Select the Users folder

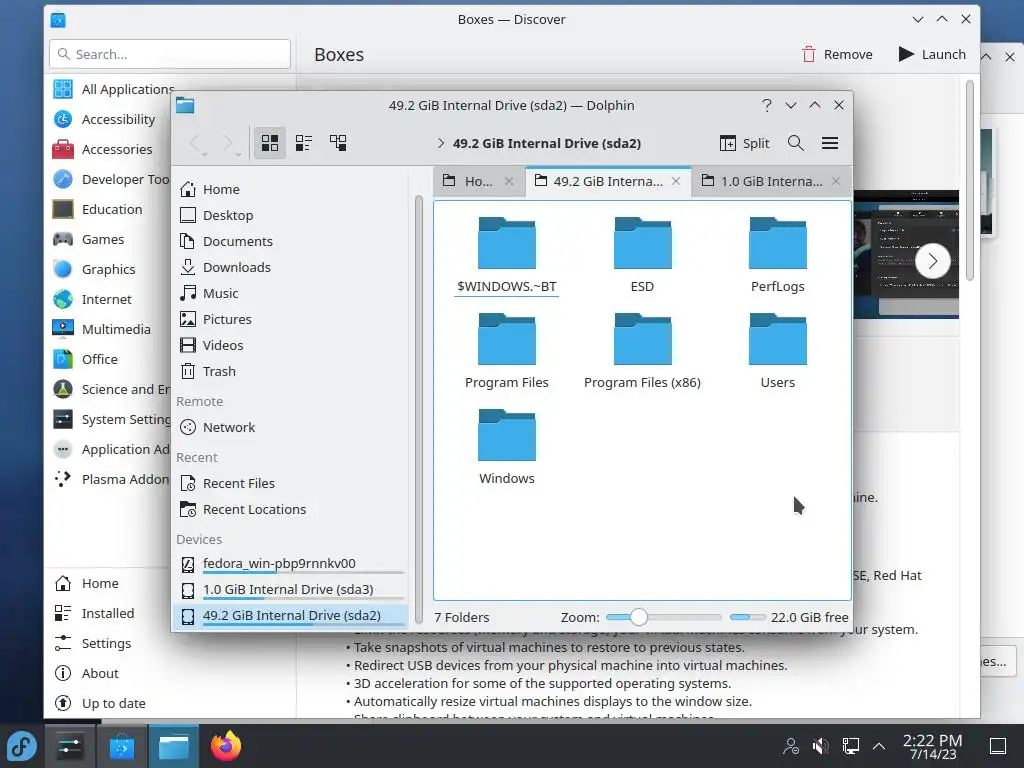point(778,351)
